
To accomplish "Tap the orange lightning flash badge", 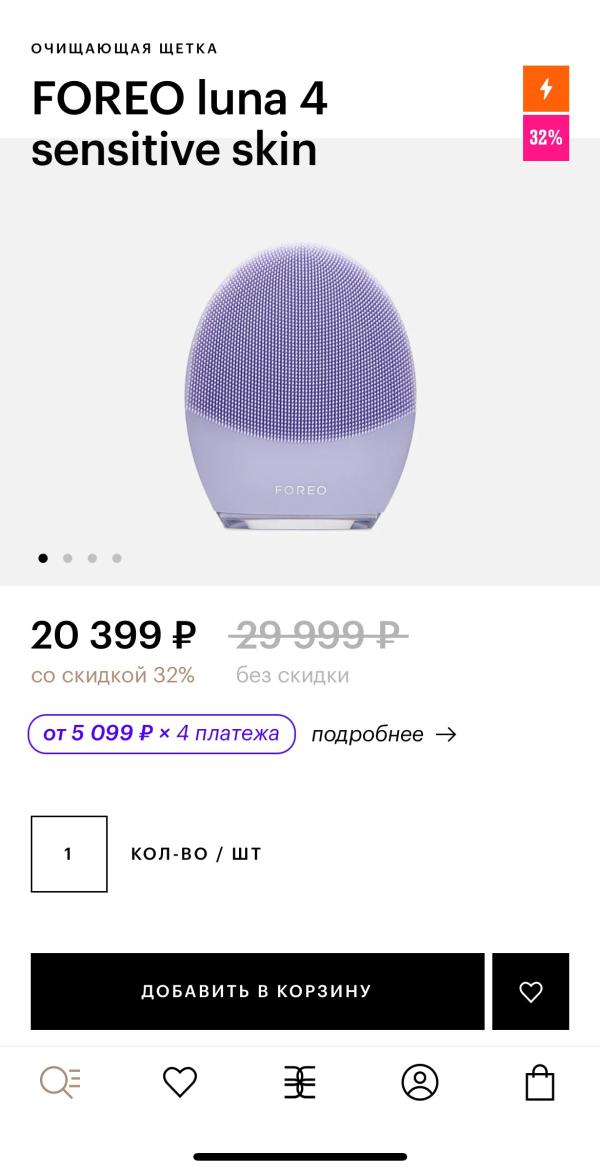I will point(546,89).
